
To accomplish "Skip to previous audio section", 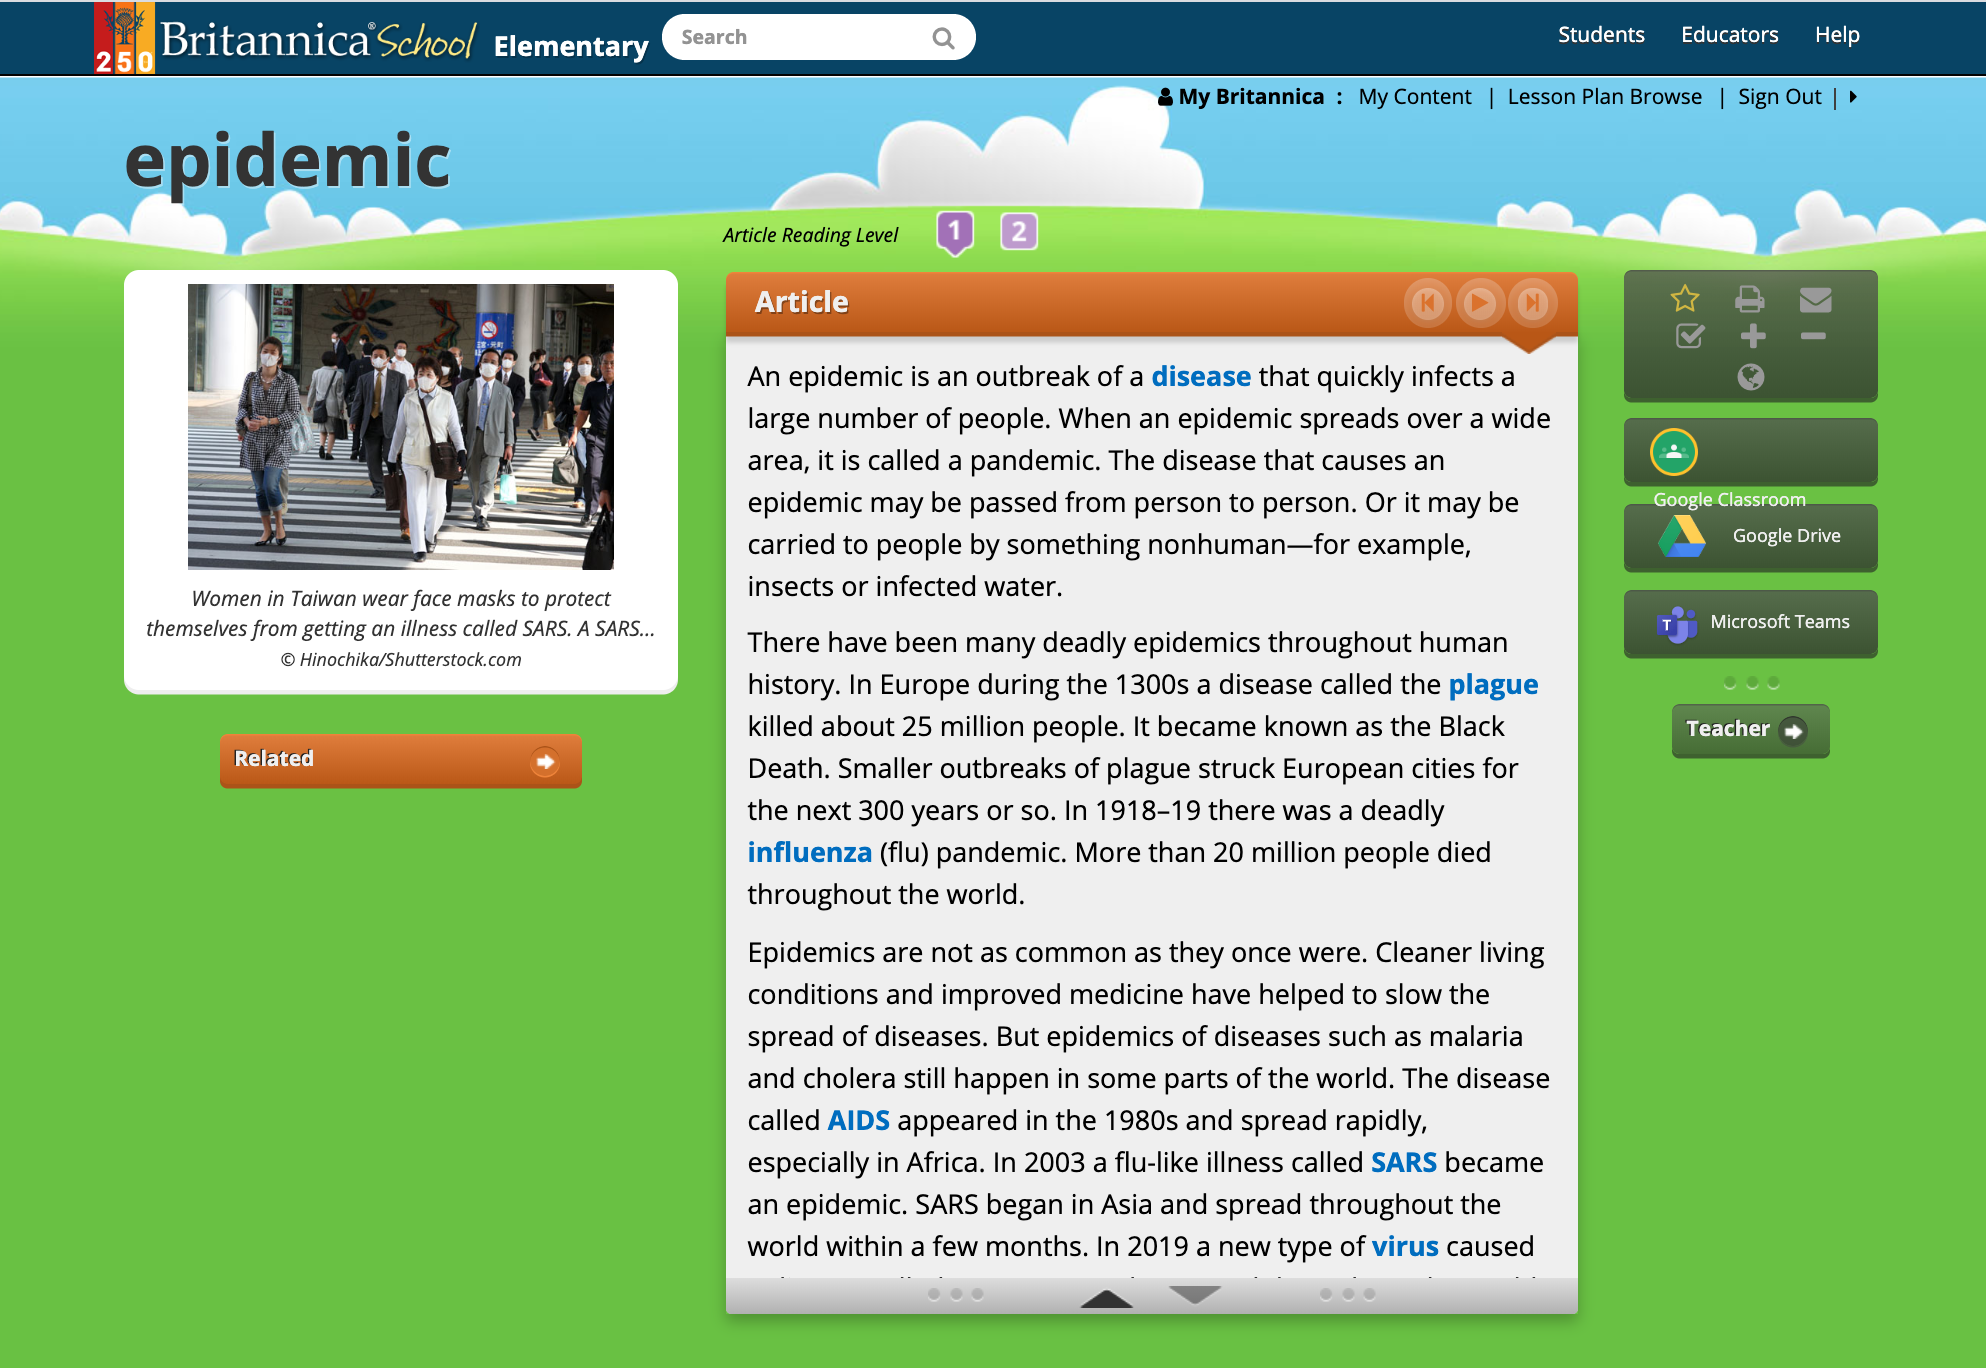I will (1428, 303).
